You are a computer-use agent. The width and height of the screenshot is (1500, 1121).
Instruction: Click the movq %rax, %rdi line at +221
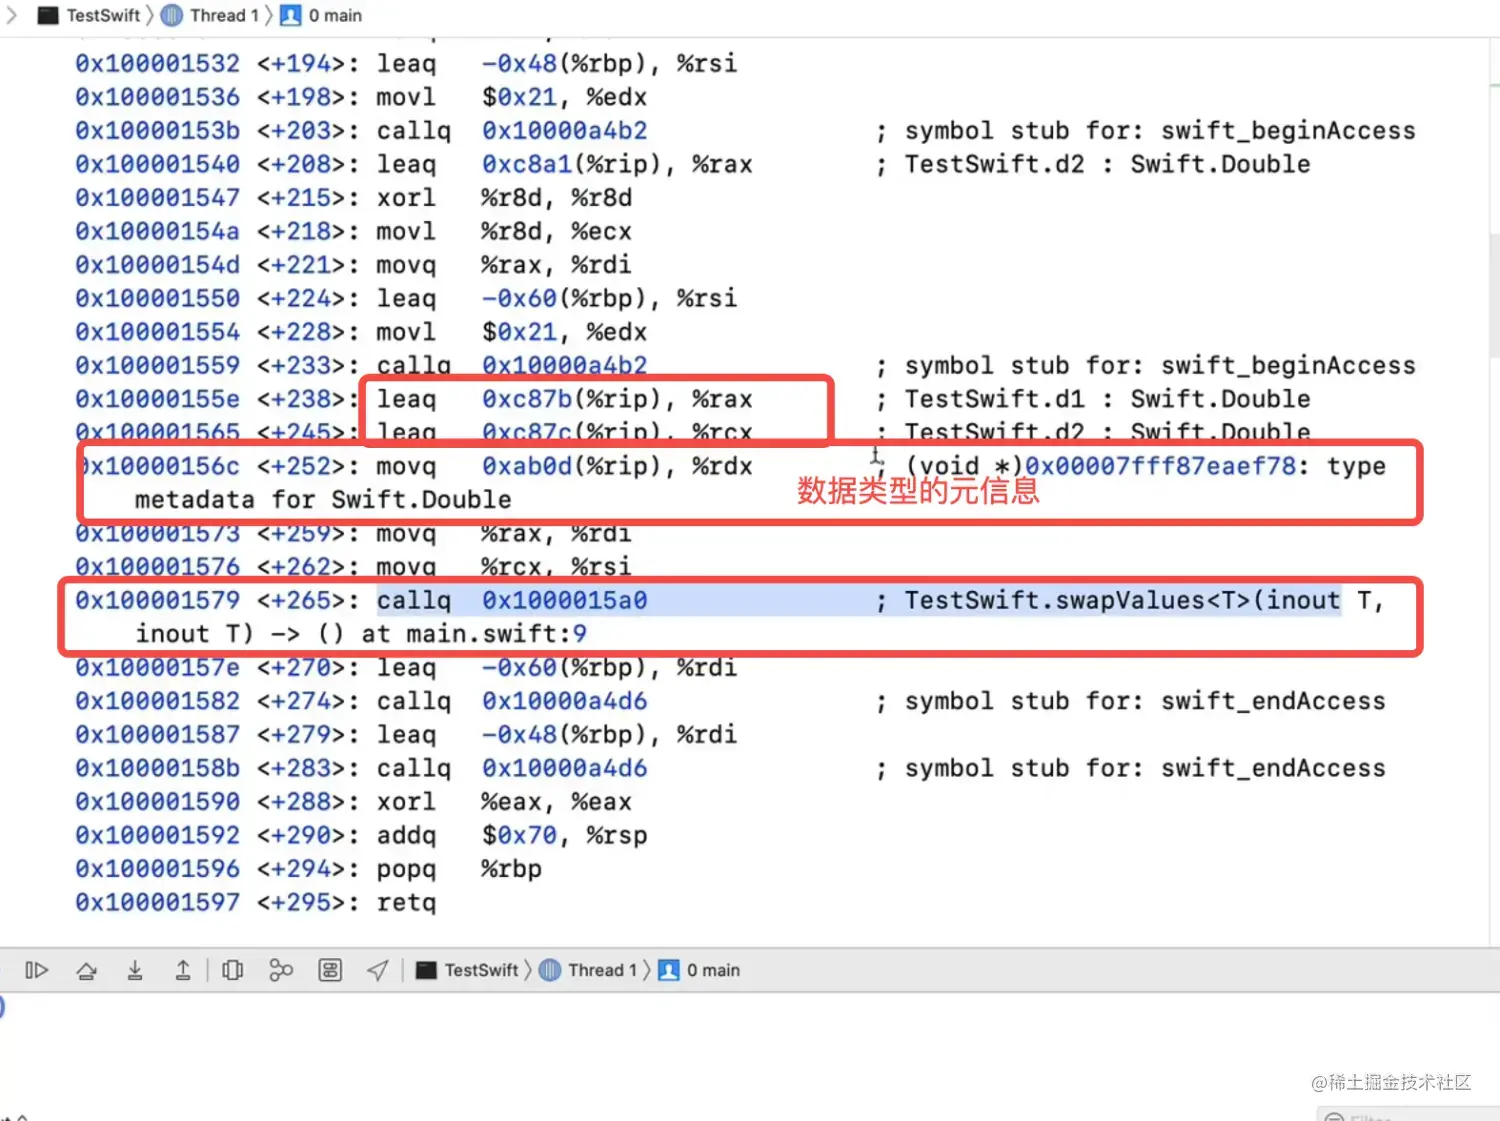coord(353,265)
